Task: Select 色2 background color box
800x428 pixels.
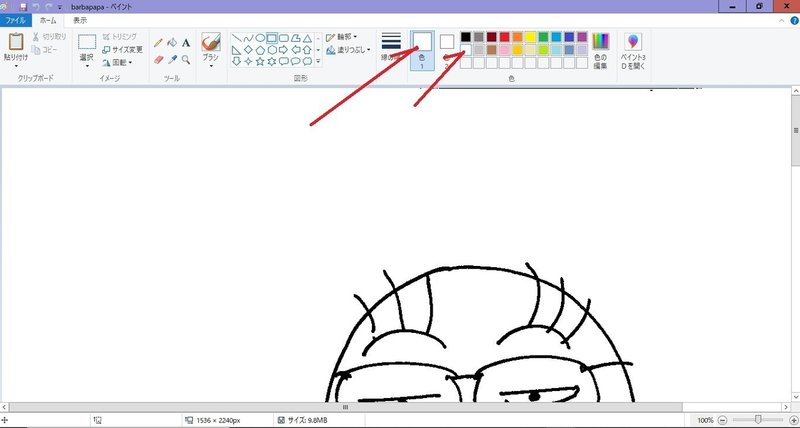Action: pos(446,50)
